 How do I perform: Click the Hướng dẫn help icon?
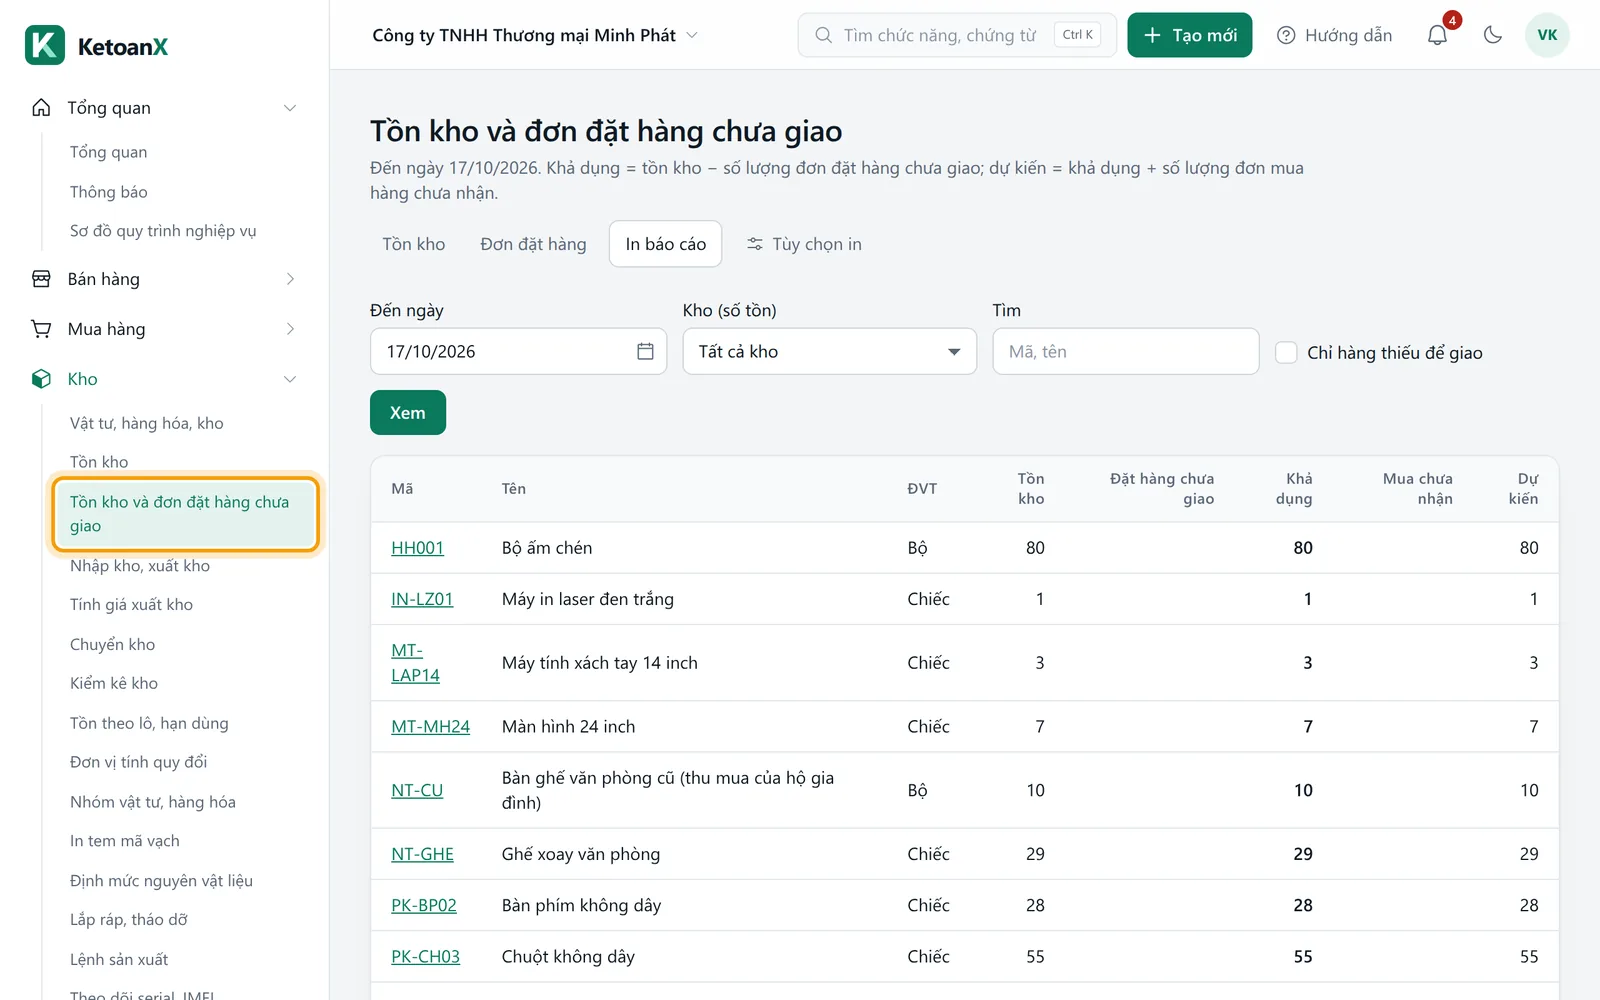(x=1286, y=35)
